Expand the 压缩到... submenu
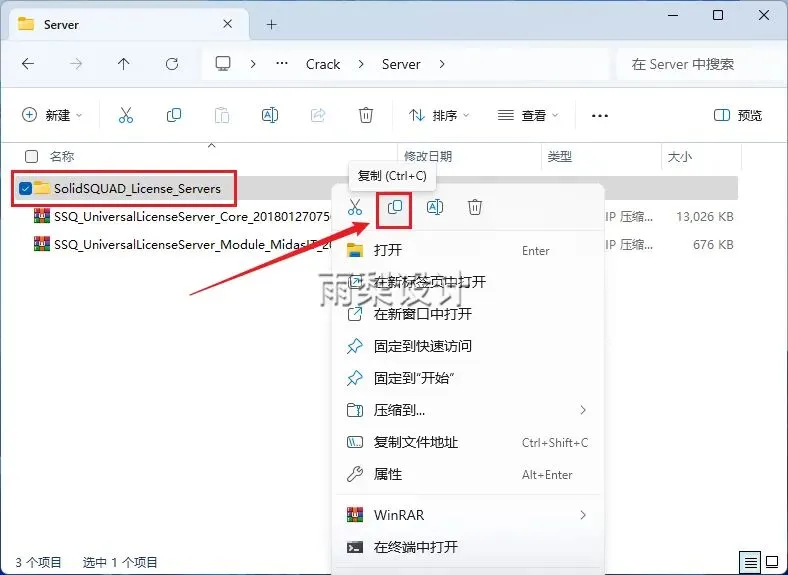Image resolution: width=788 pixels, height=575 pixels. coord(583,410)
